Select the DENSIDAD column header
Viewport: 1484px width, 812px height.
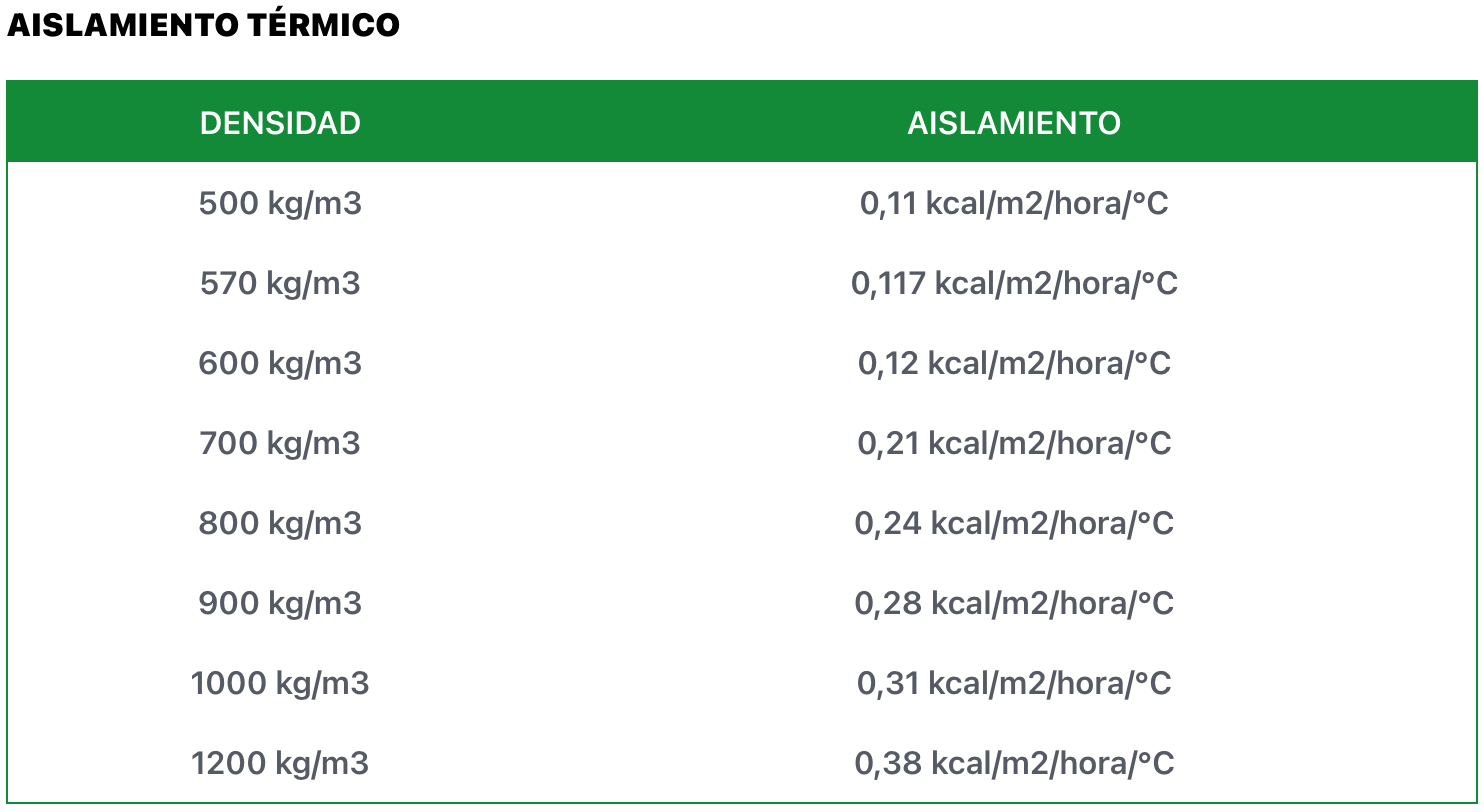(280, 123)
